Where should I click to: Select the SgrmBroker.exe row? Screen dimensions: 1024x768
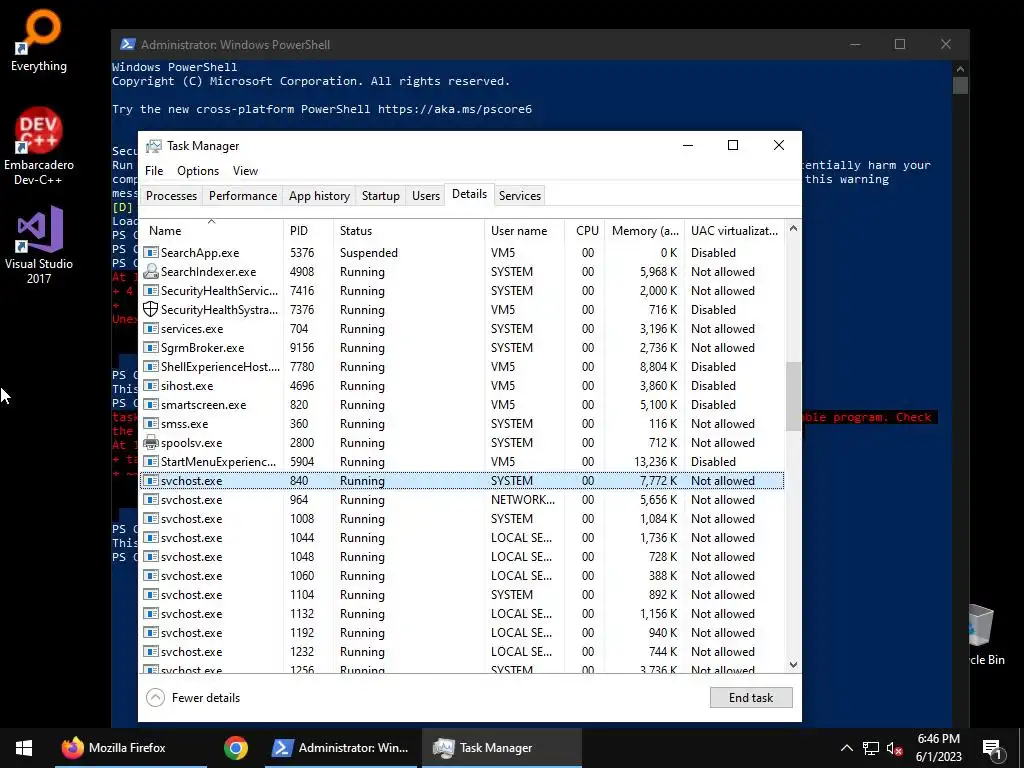click(x=462, y=348)
